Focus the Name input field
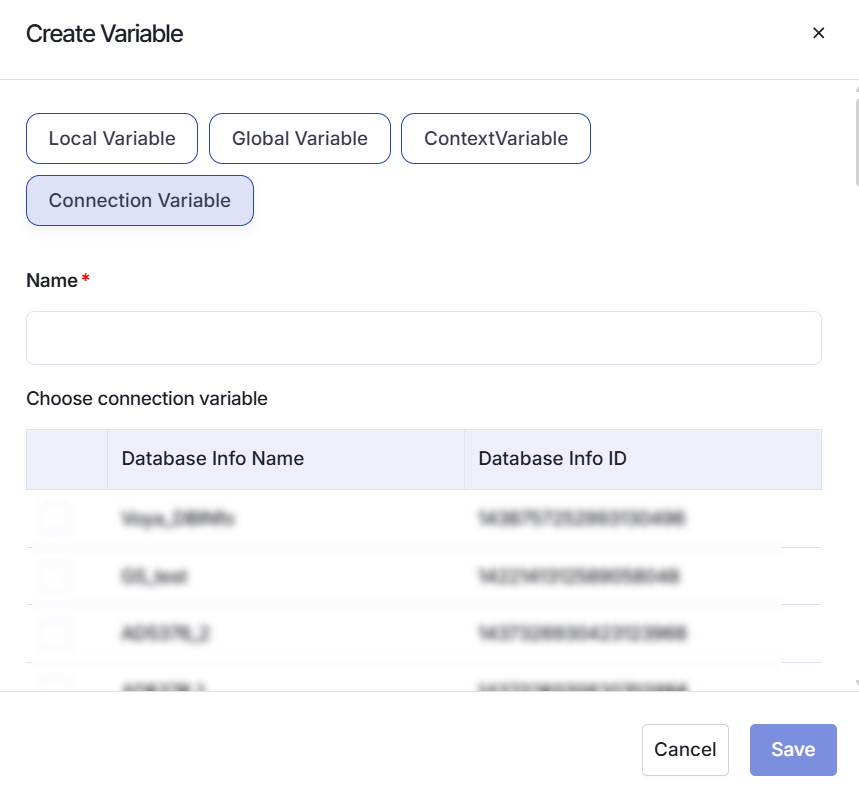This screenshot has width=859, height=793. tap(424, 338)
